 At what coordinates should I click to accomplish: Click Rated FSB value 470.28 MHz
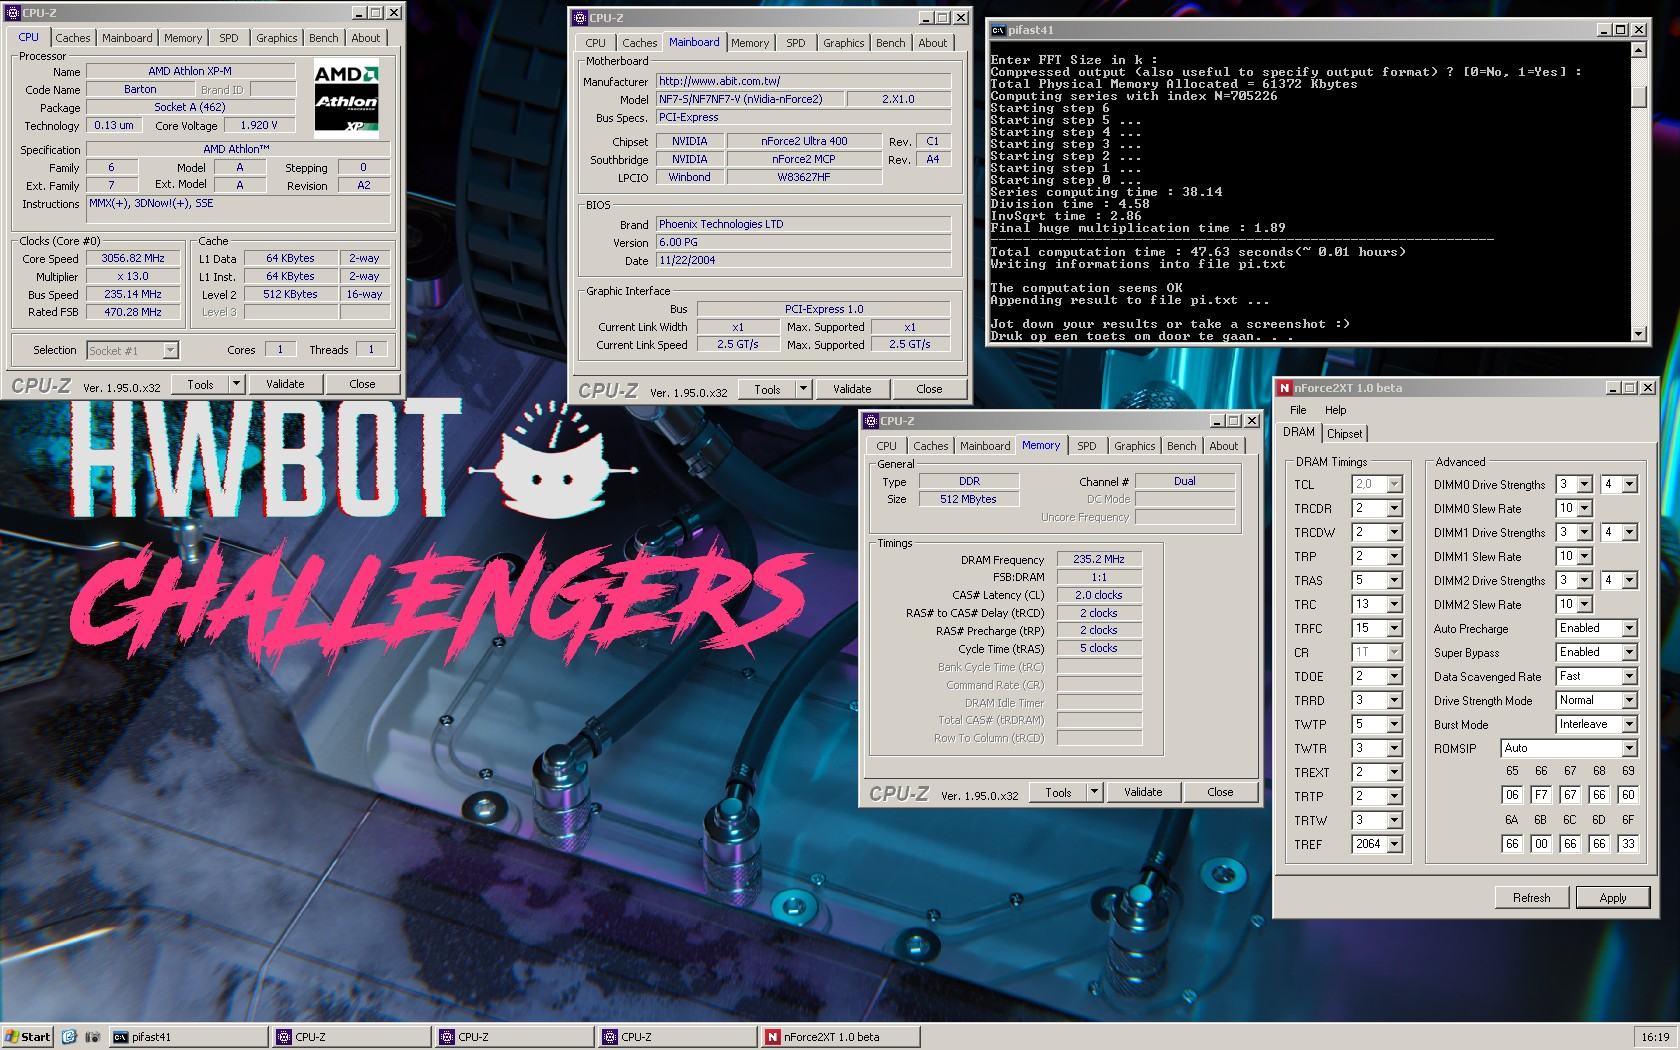pyautogui.click(x=133, y=312)
